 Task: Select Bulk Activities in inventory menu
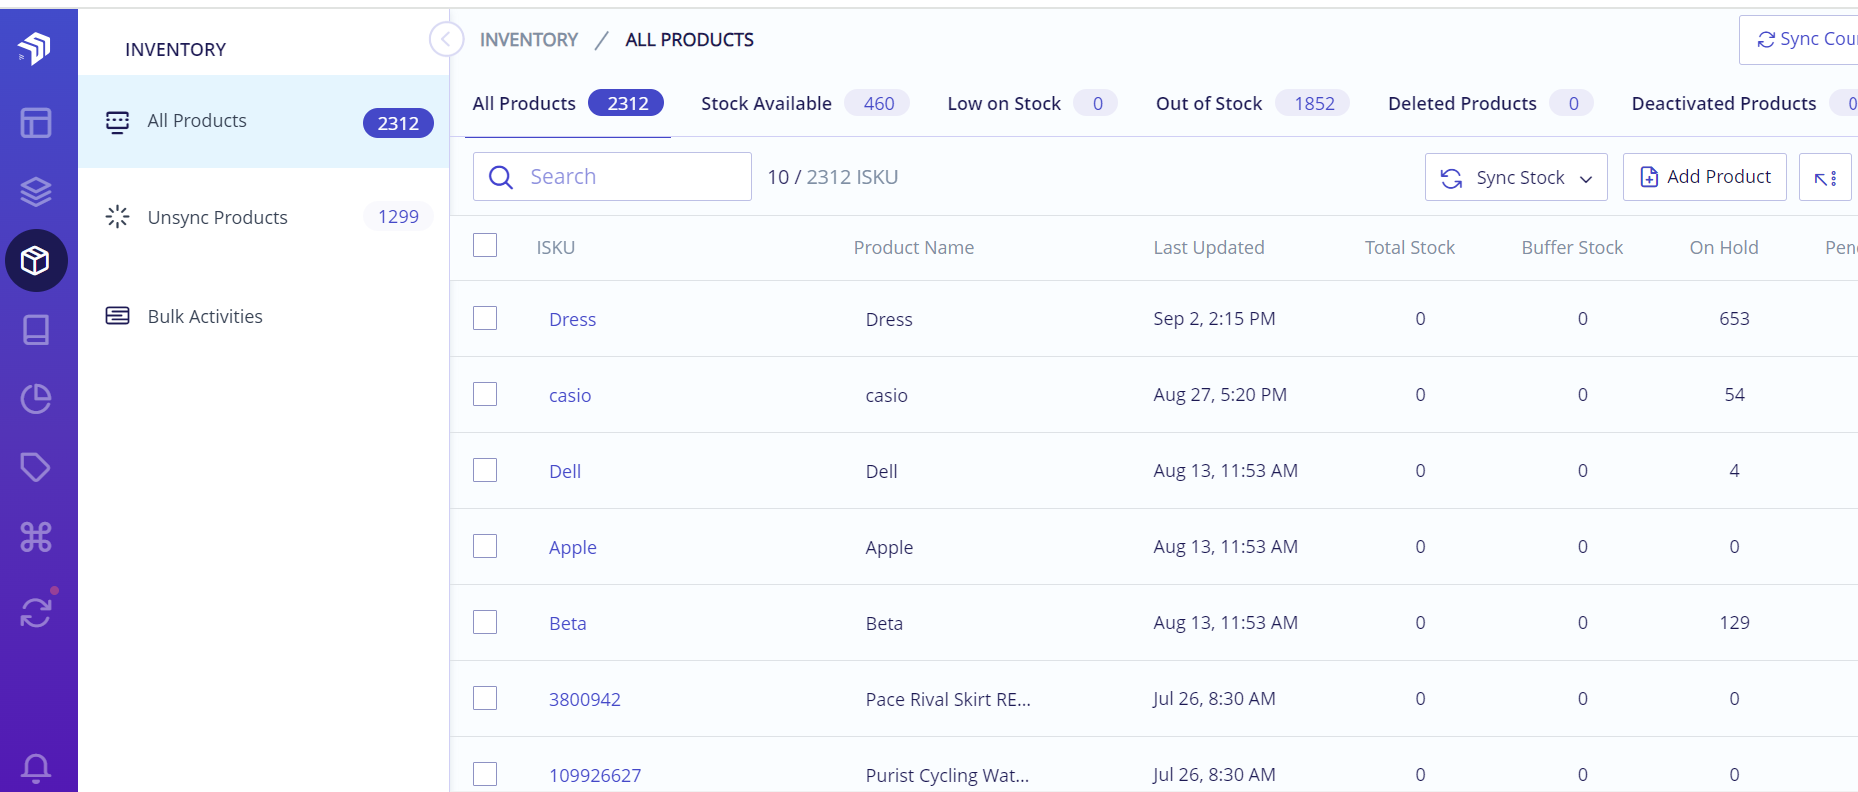[264, 316]
